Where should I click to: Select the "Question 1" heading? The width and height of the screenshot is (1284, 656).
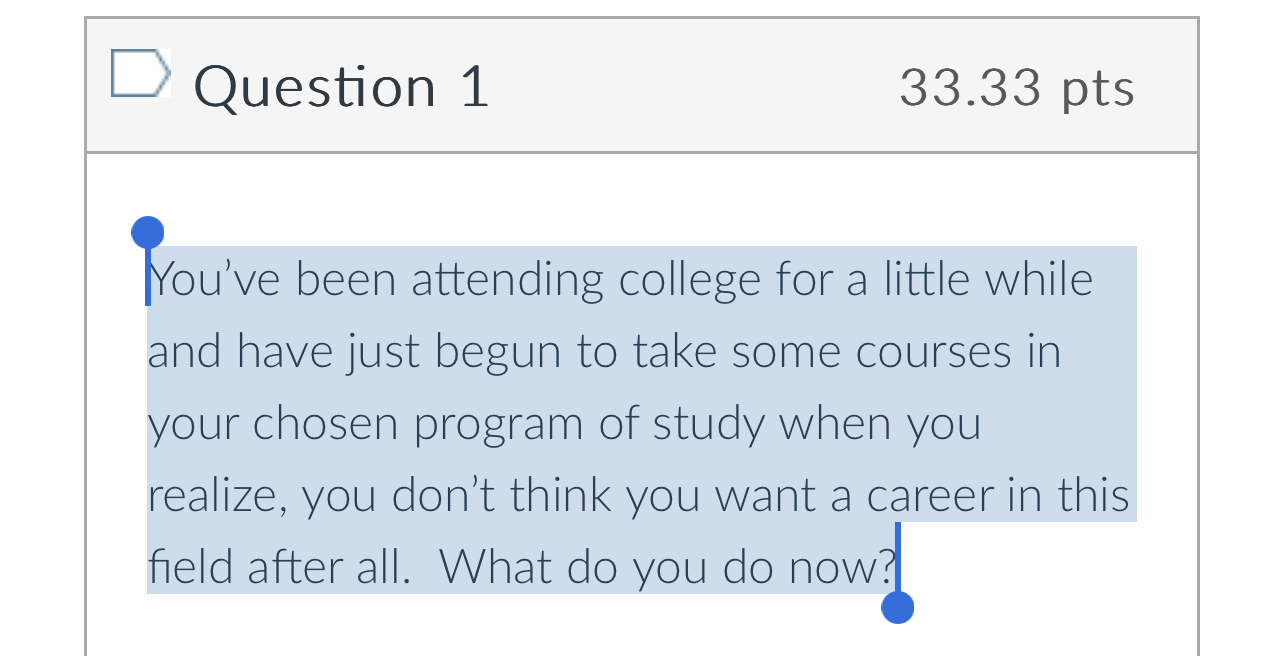(x=340, y=86)
